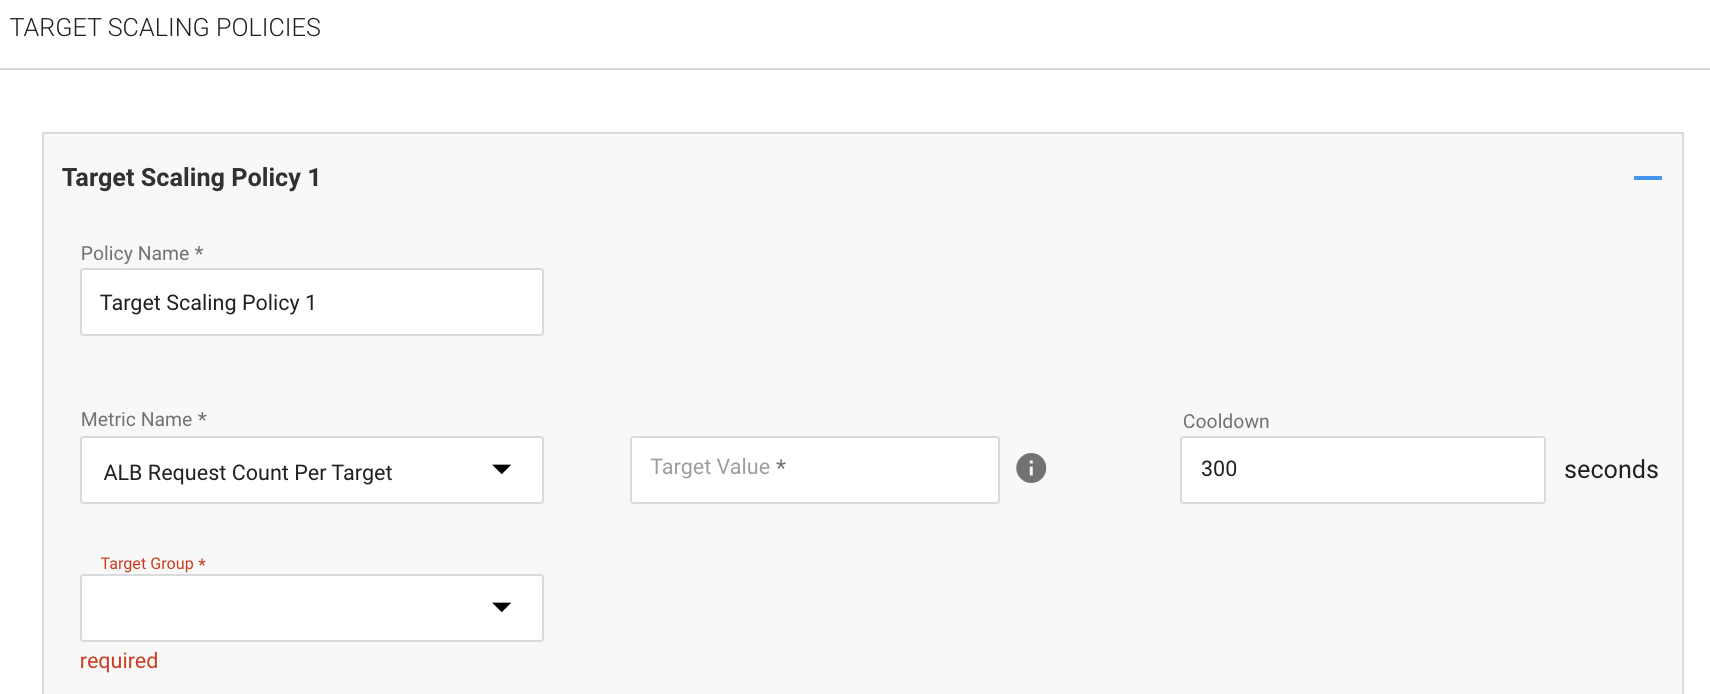This screenshot has height=694, width=1710.
Task: Click into the Target Value field
Action: tap(814, 469)
